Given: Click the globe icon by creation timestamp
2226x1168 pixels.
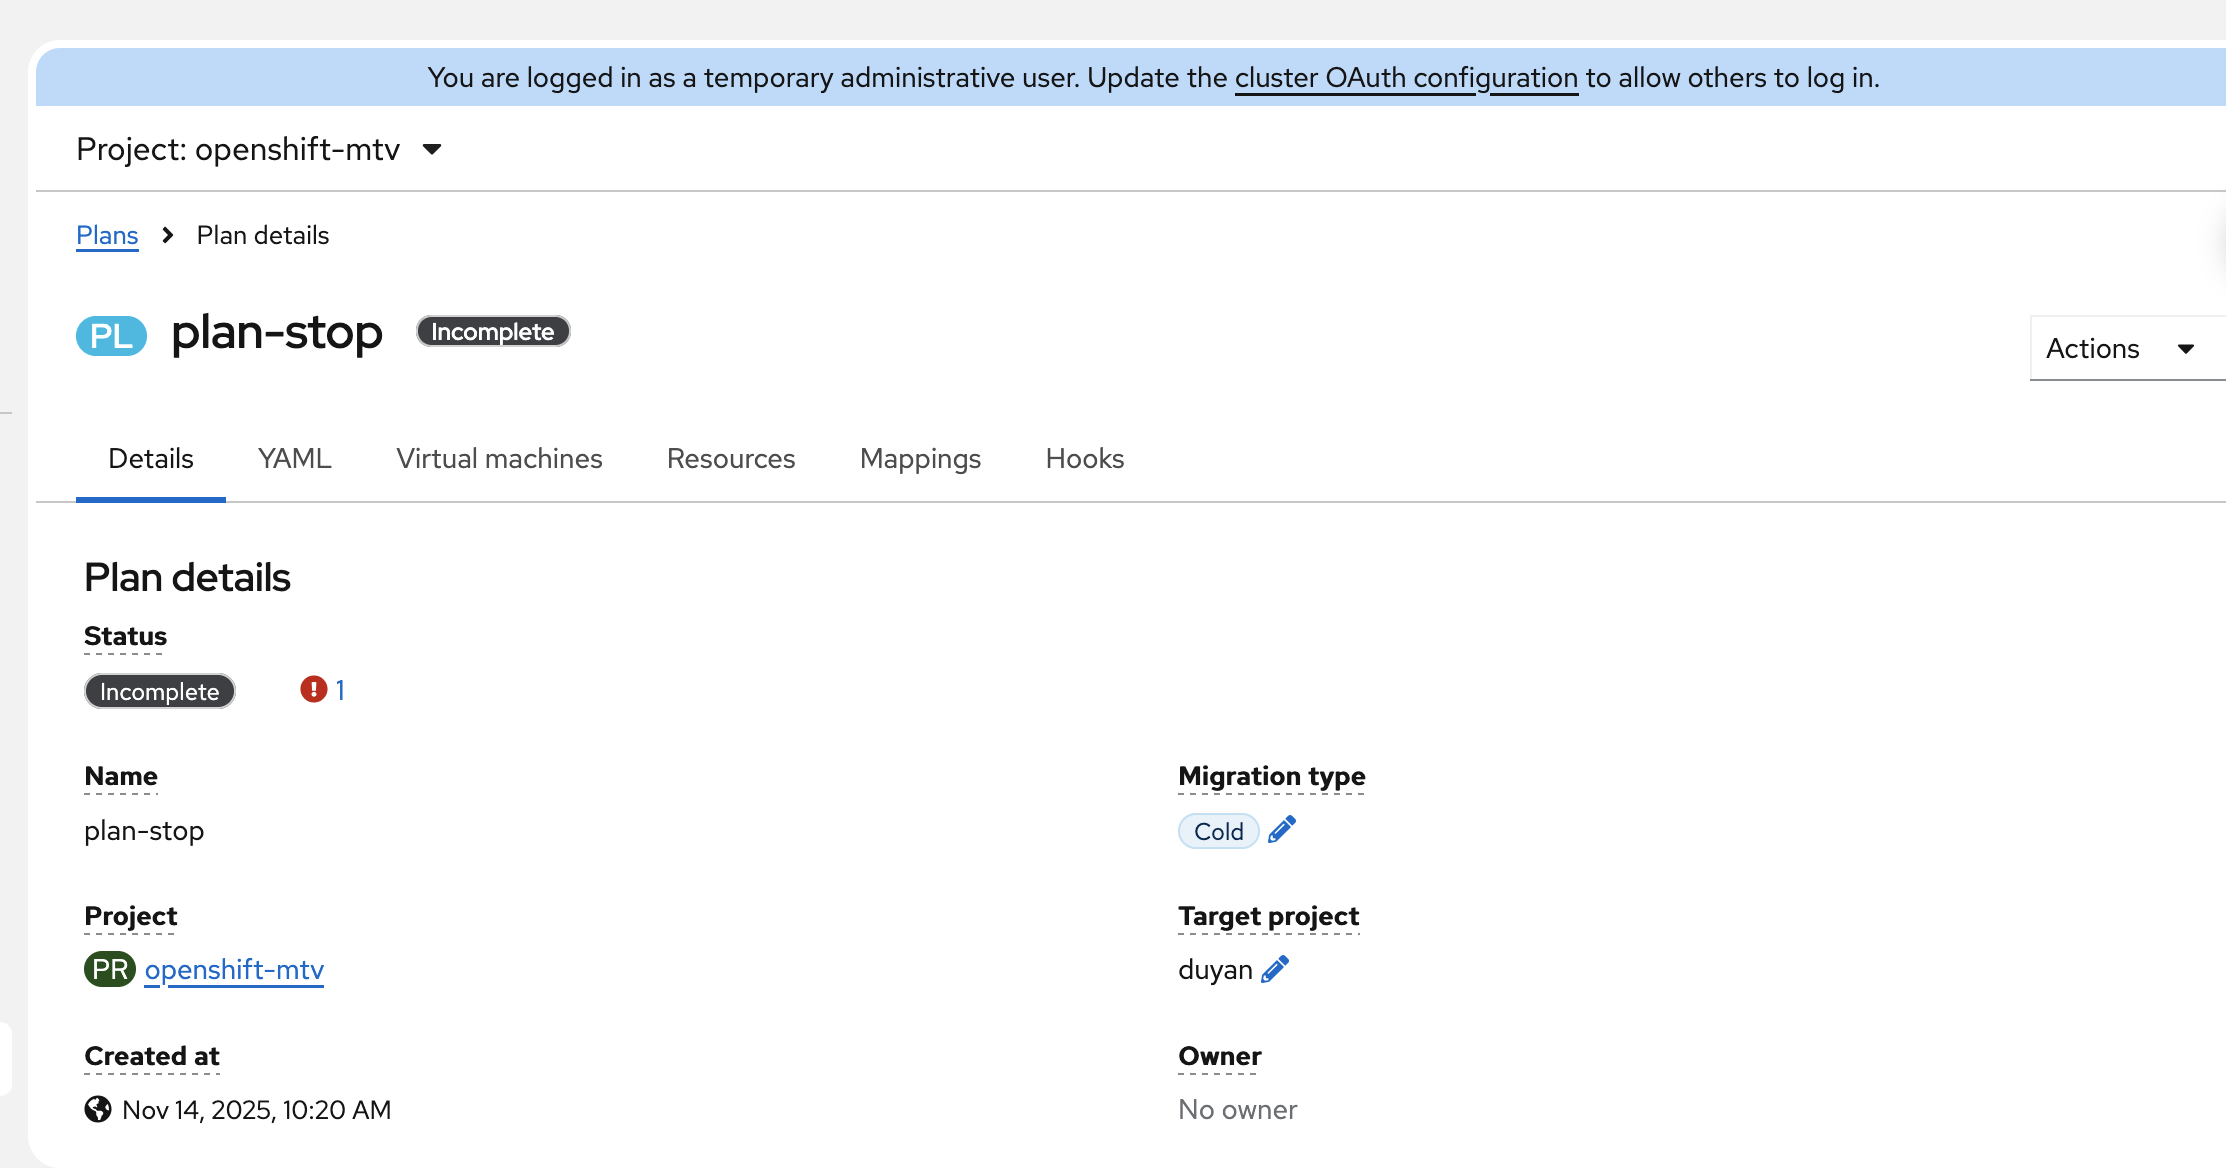Looking at the screenshot, I should pyautogui.click(x=98, y=1109).
